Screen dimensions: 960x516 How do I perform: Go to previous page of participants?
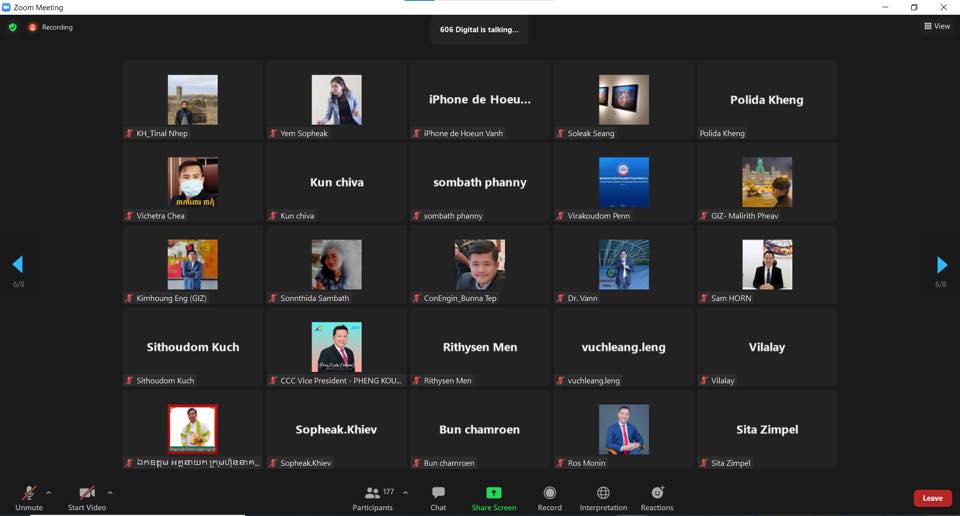point(17,264)
